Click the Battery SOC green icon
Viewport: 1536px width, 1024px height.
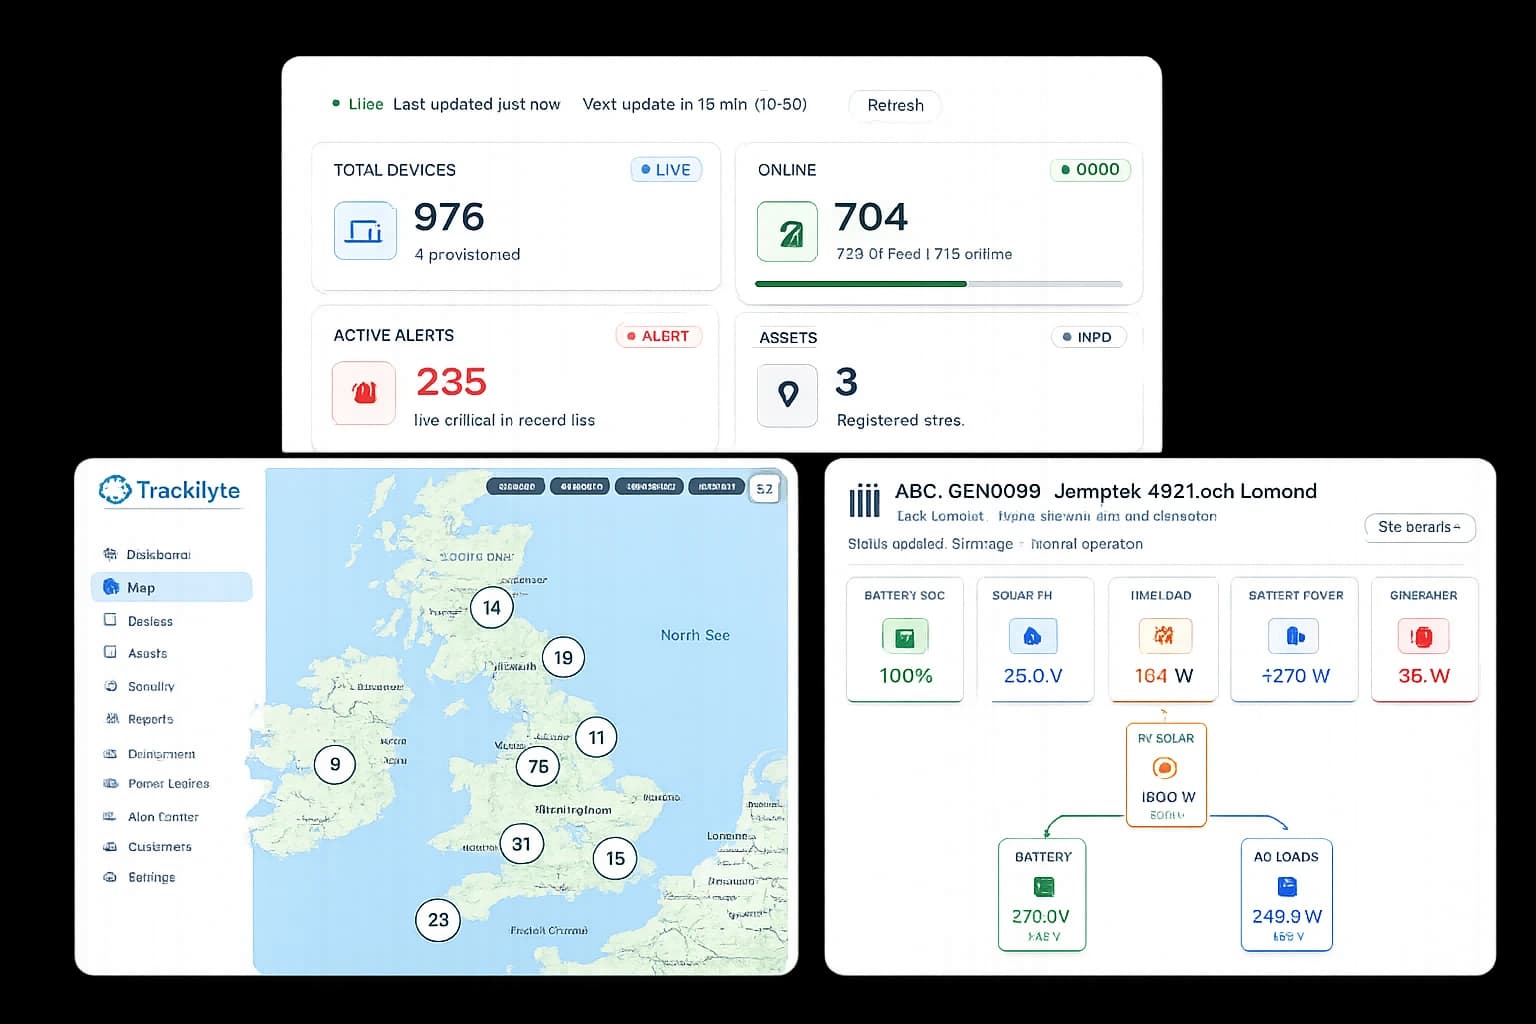(x=905, y=636)
